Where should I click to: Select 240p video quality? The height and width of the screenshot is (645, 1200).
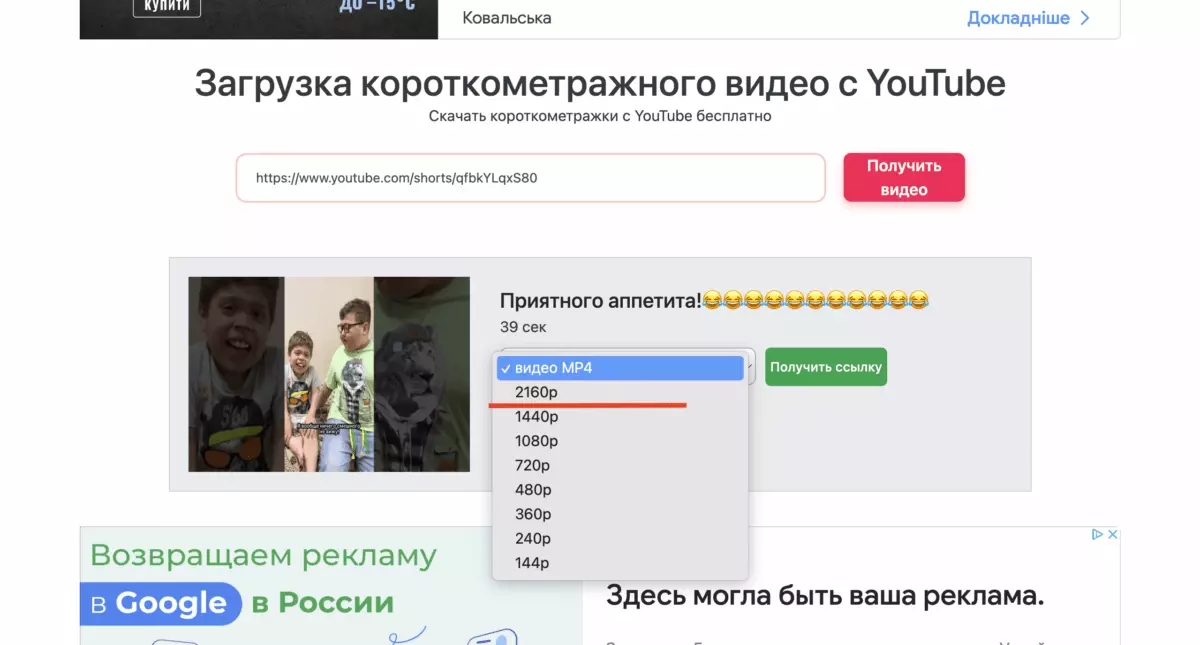pos(621,539)
